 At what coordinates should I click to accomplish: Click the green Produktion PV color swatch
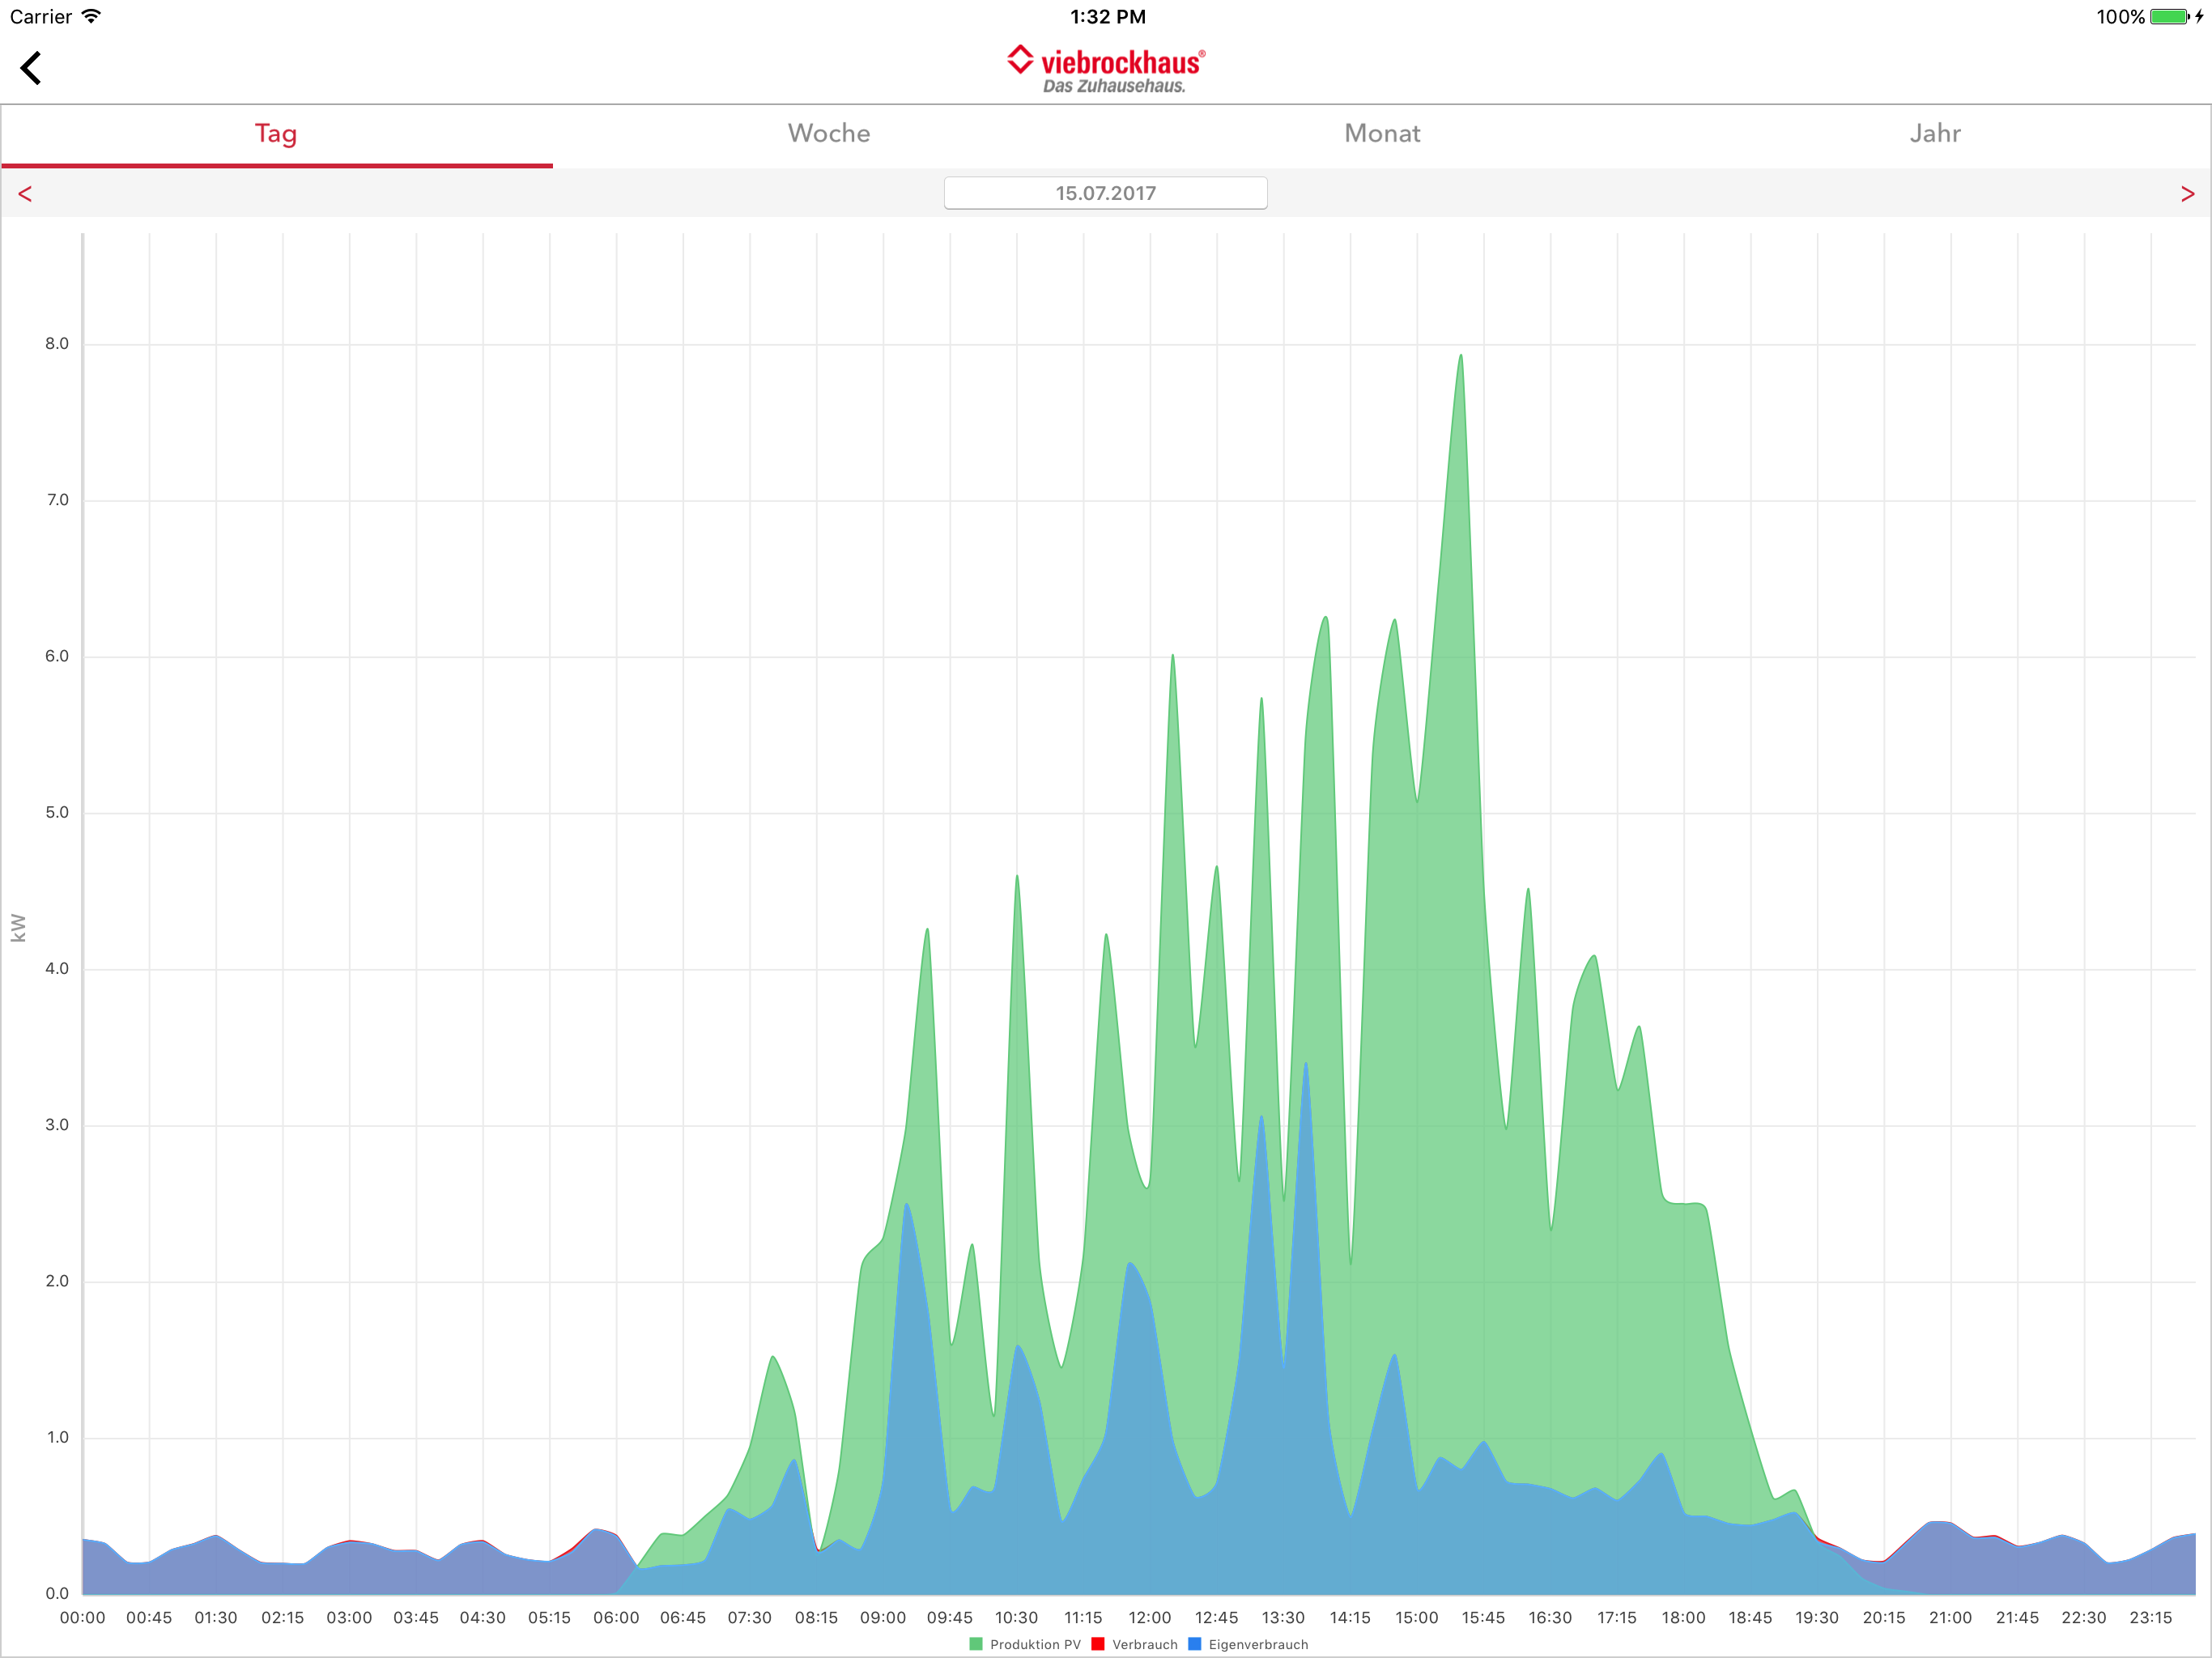point(976,1644)
